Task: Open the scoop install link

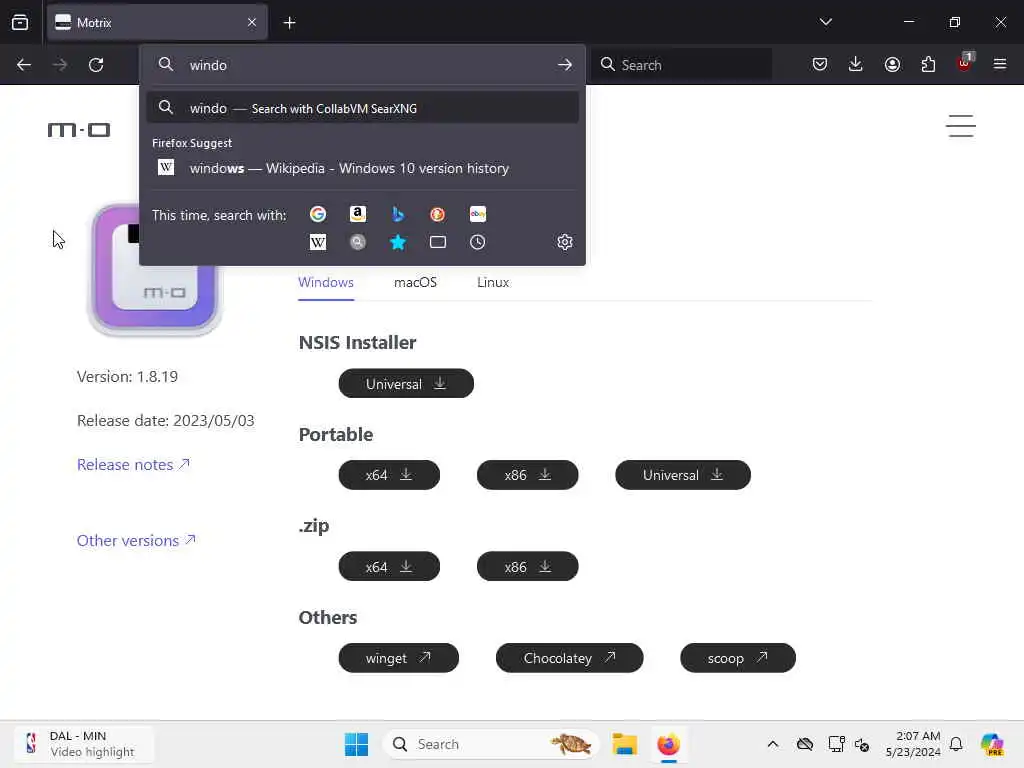Action: [738, 658]
